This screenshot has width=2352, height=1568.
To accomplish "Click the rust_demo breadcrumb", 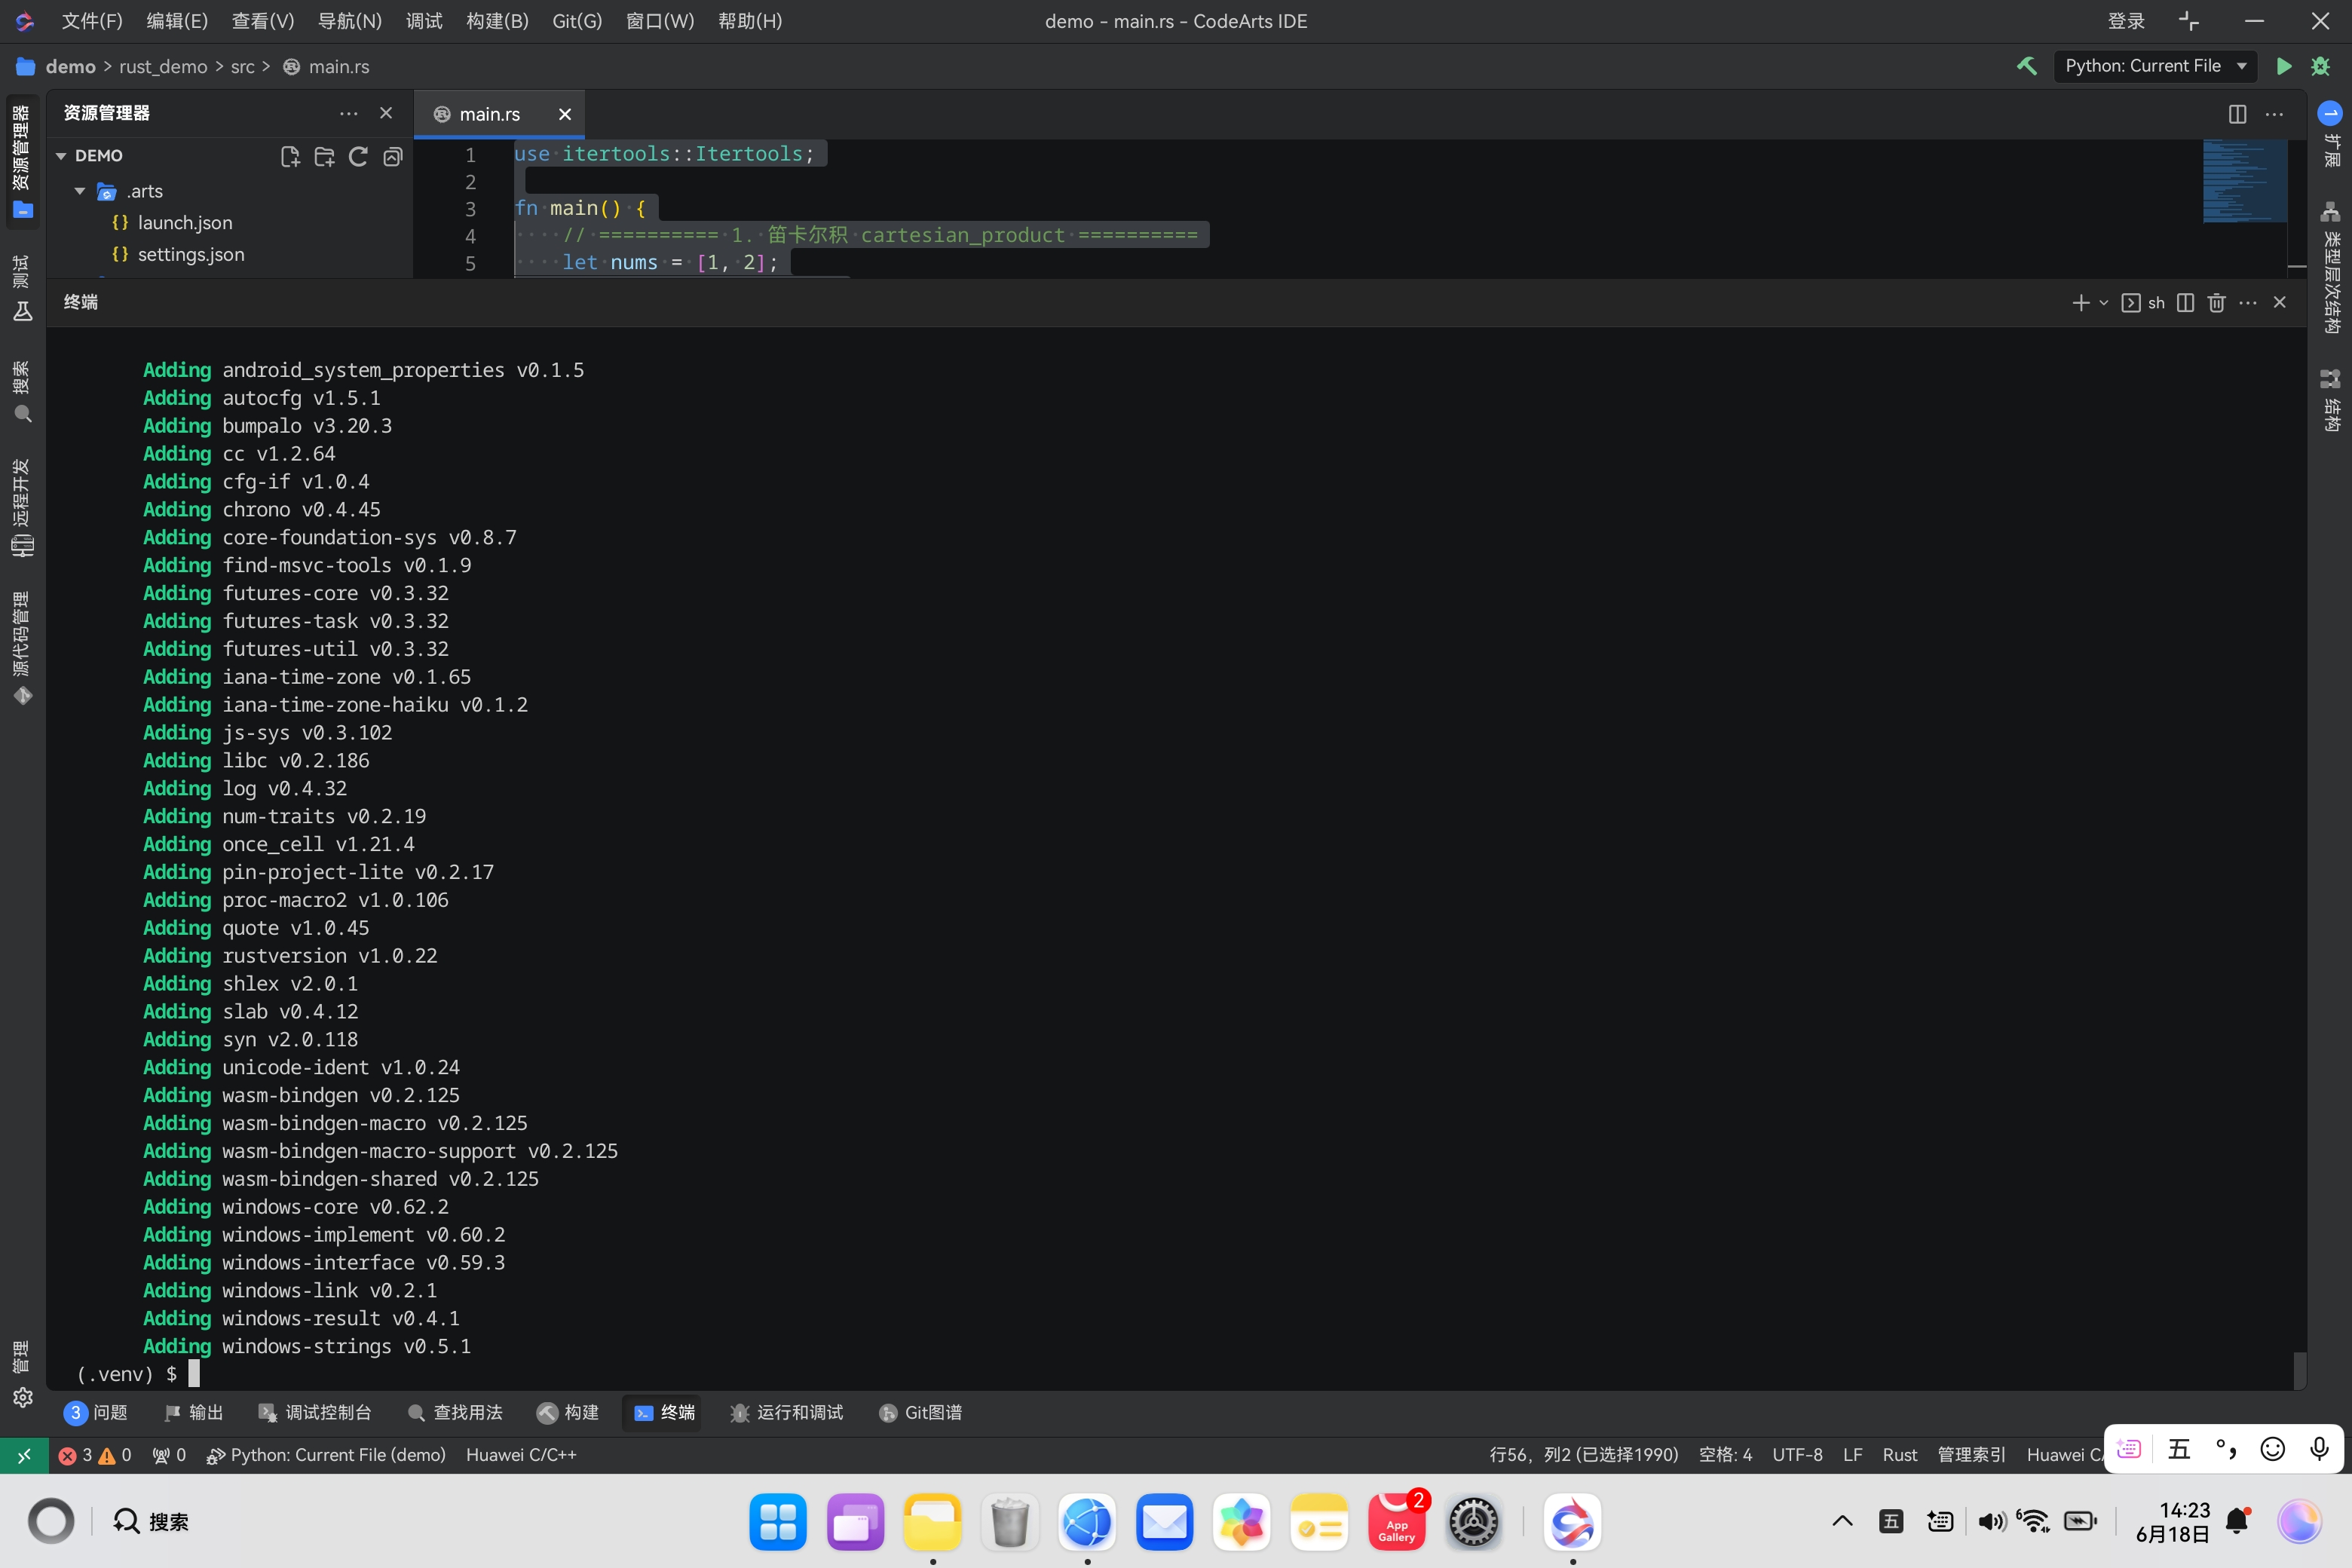I will [x=163, y=66].
